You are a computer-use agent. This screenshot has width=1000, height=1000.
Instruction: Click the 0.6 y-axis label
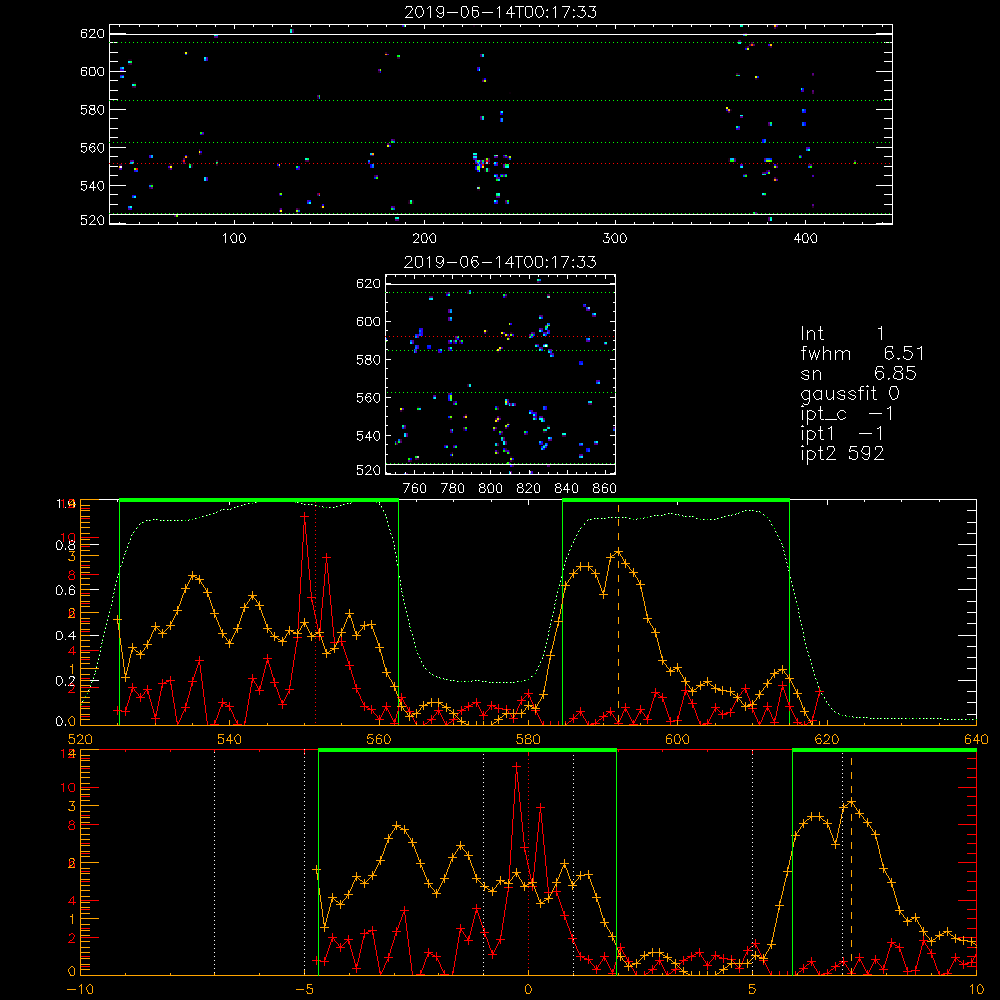click(x=64, y=591)
